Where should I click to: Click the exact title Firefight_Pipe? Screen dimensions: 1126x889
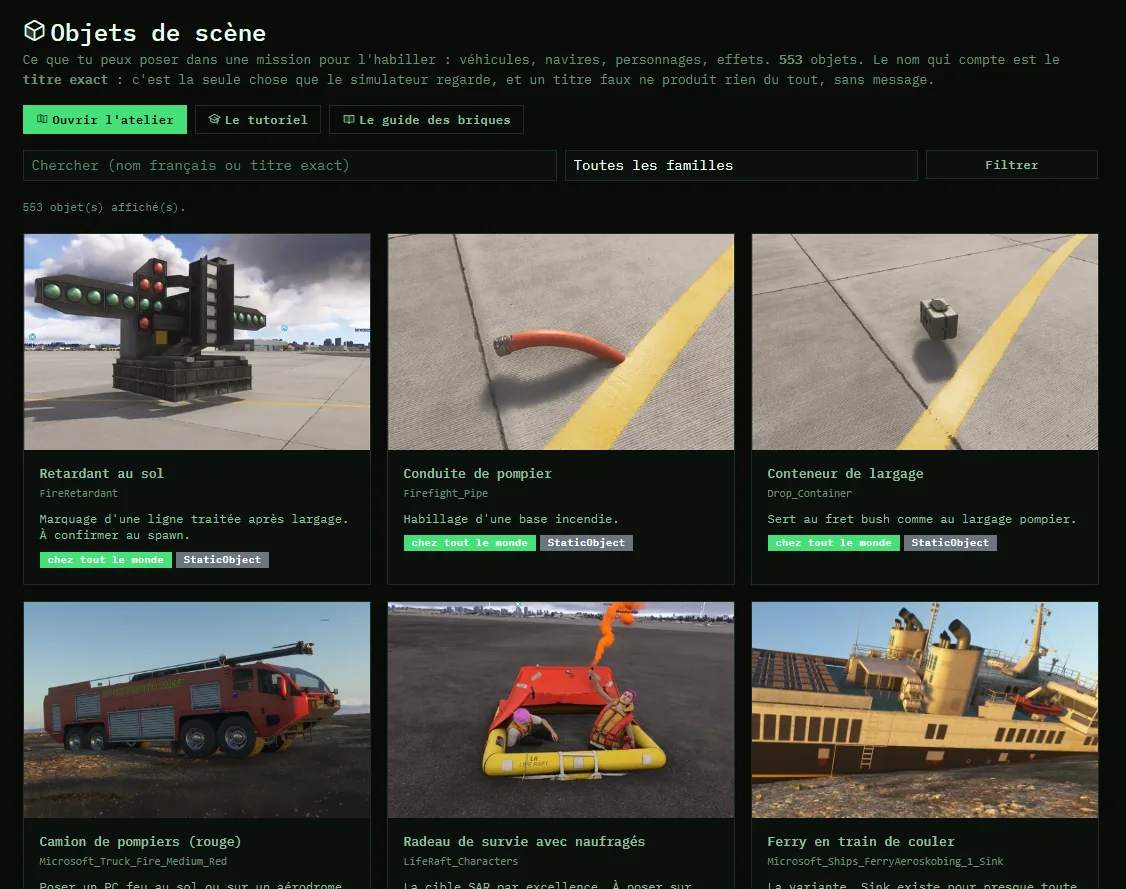pyautogui.click(x=445, y=493)
